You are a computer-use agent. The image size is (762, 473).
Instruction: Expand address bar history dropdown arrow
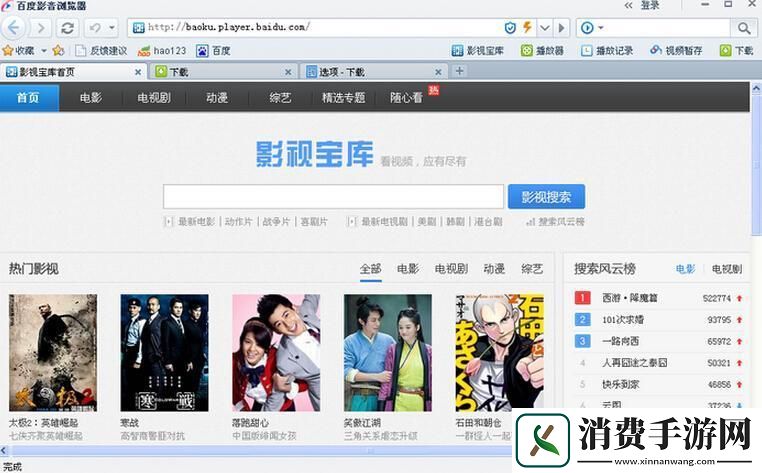(x=544, y=28)
